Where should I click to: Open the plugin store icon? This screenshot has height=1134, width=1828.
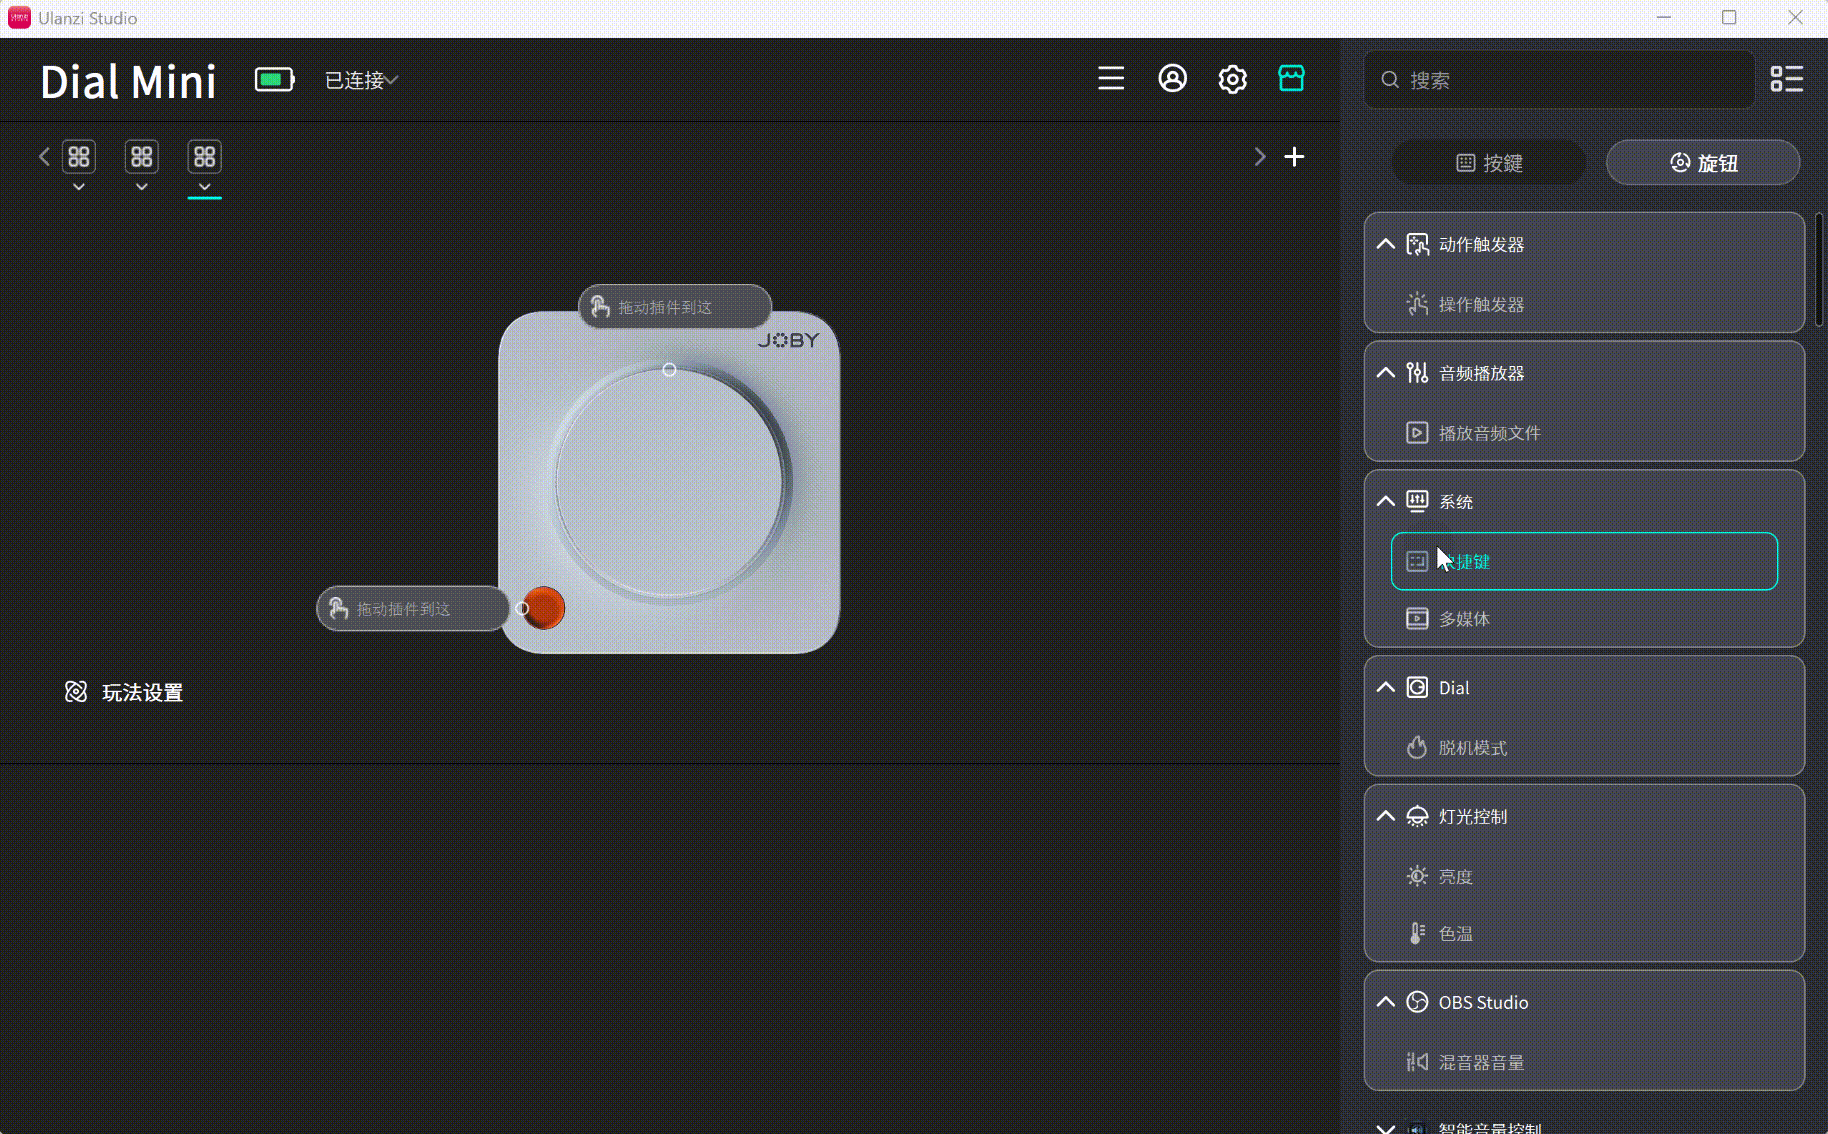[1291, 79]
